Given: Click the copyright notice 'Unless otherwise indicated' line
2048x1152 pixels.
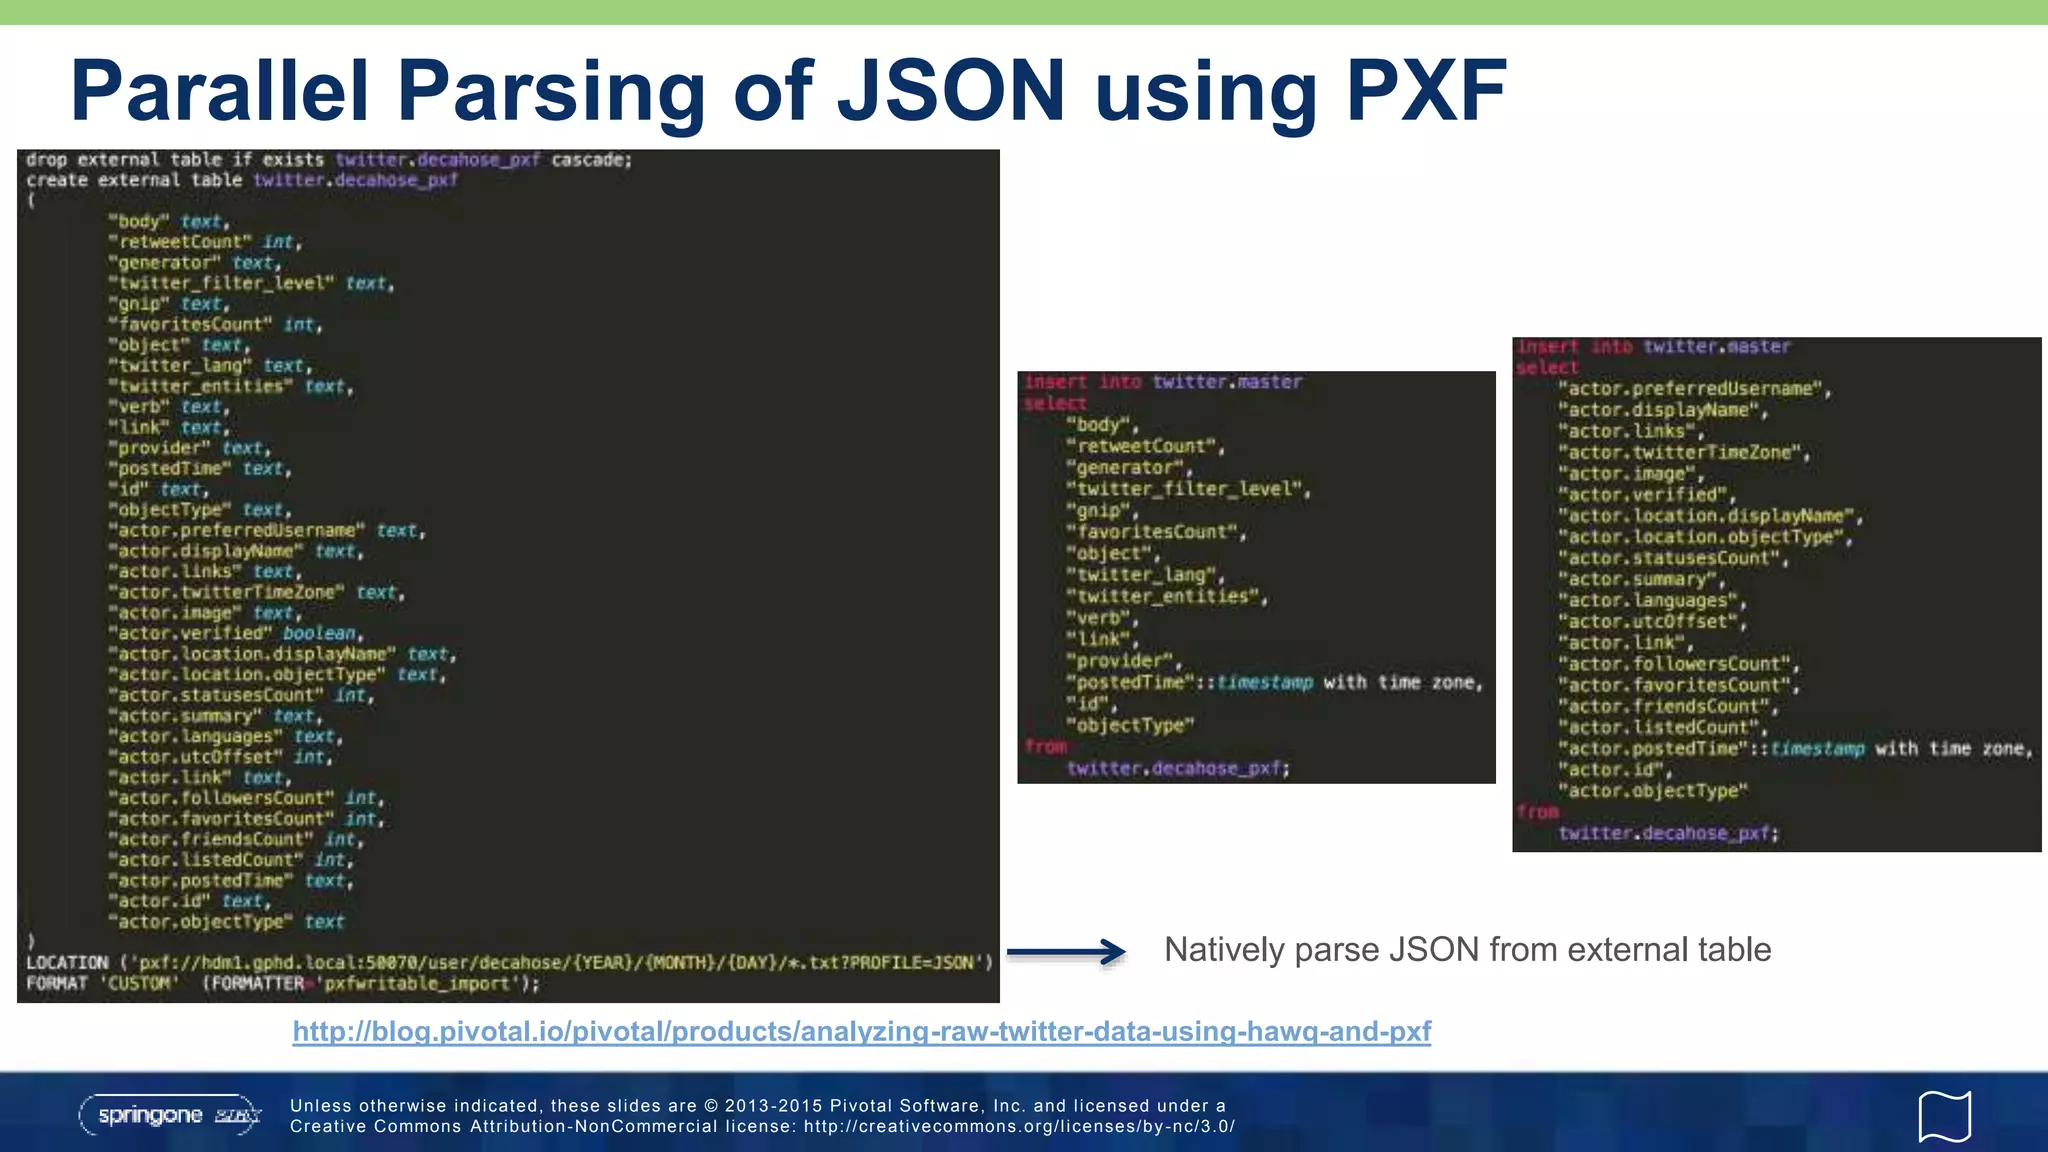Looking at the screenshot, I should (758, 1105).
